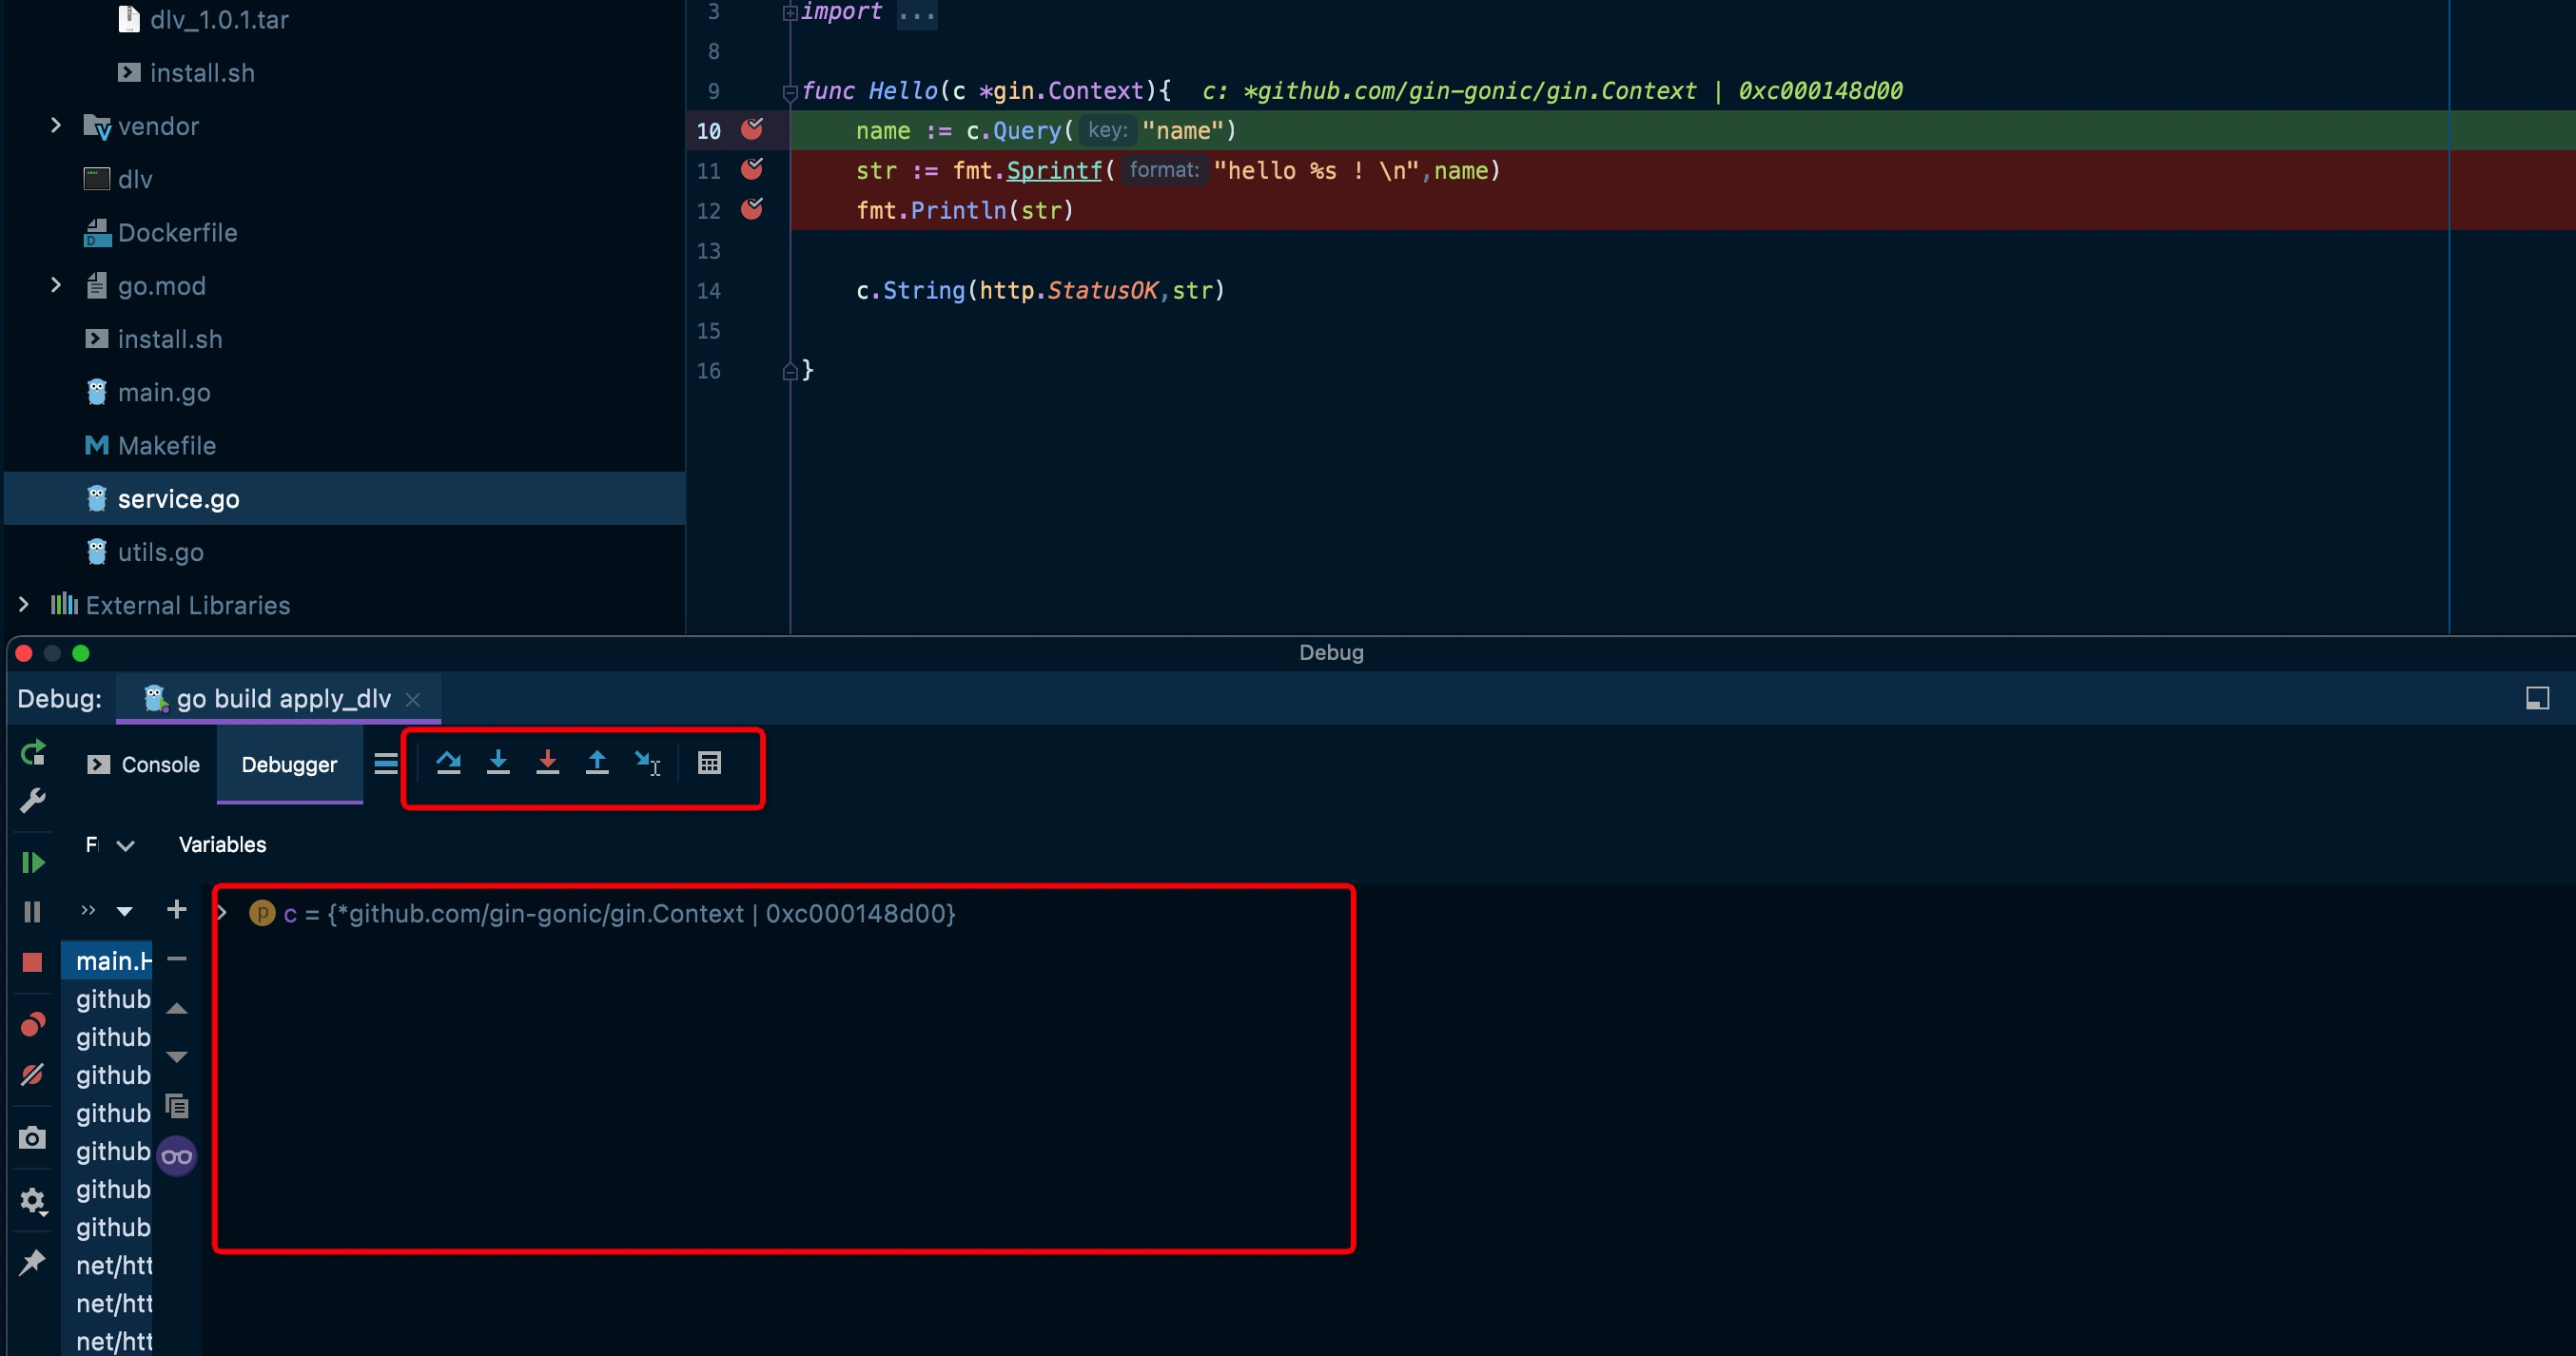Click the red Force Step Into icon

pos(547,763)
